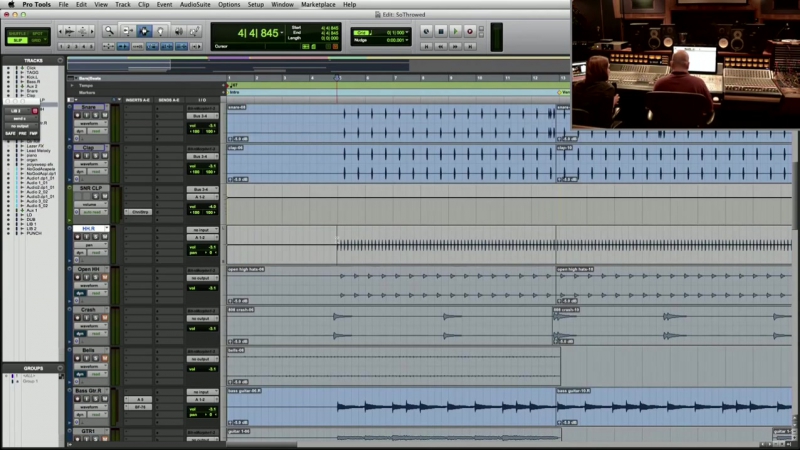
Task: Toggle visibility of PUNCH in track list
Action: [x=8, y=233]
